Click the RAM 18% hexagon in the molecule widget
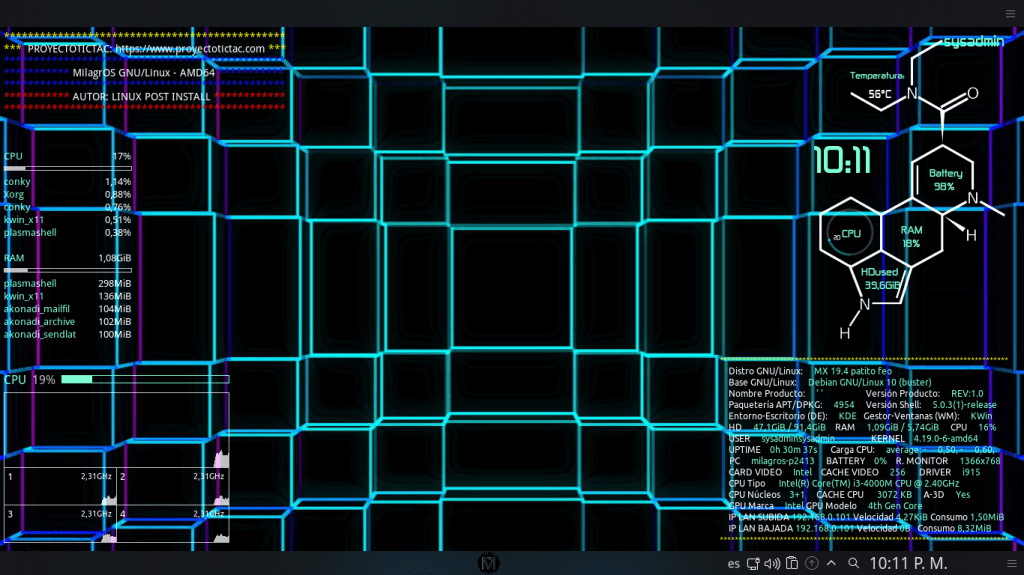Screen dimensions: 1024x575 pyautogui.click(x=910, y=236)
